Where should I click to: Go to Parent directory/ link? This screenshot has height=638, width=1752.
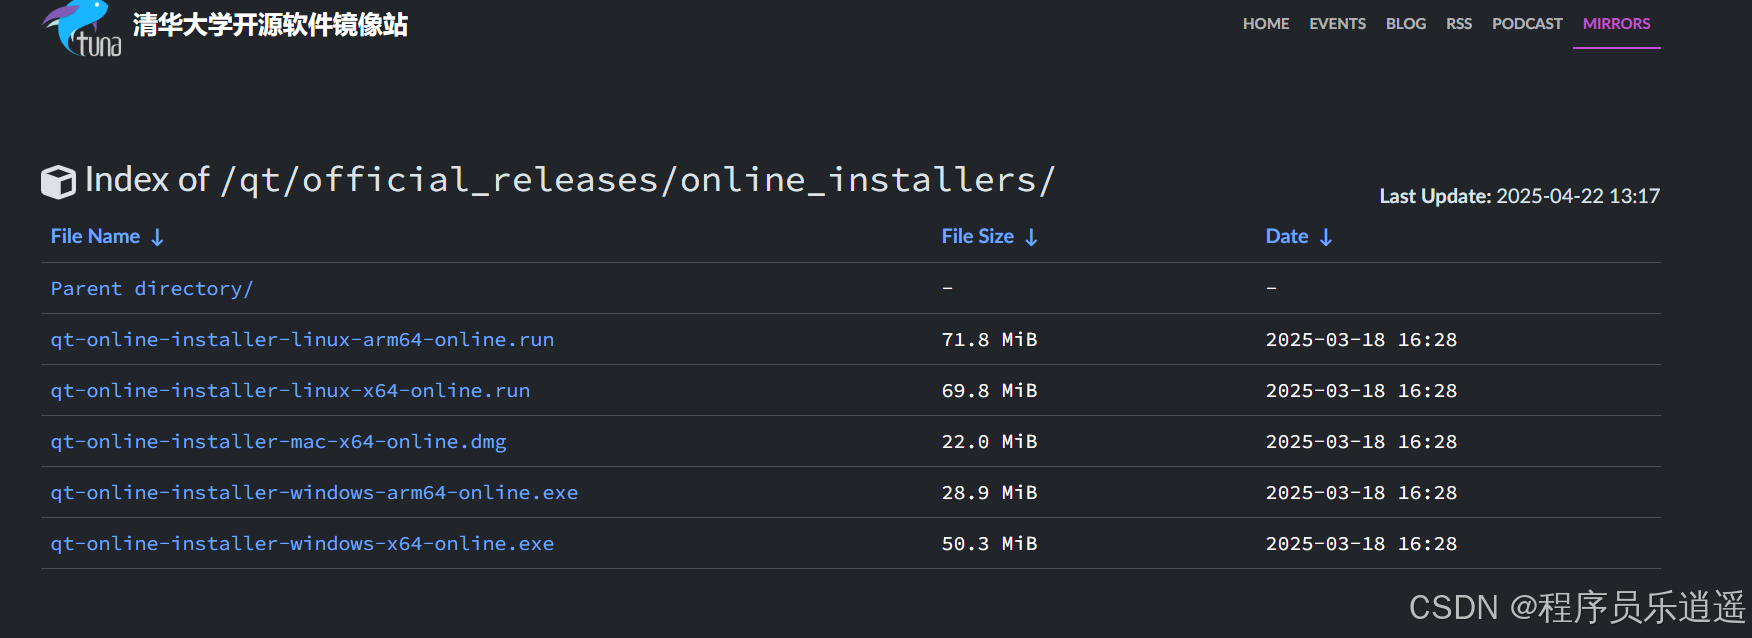click(x=152, y=288)
